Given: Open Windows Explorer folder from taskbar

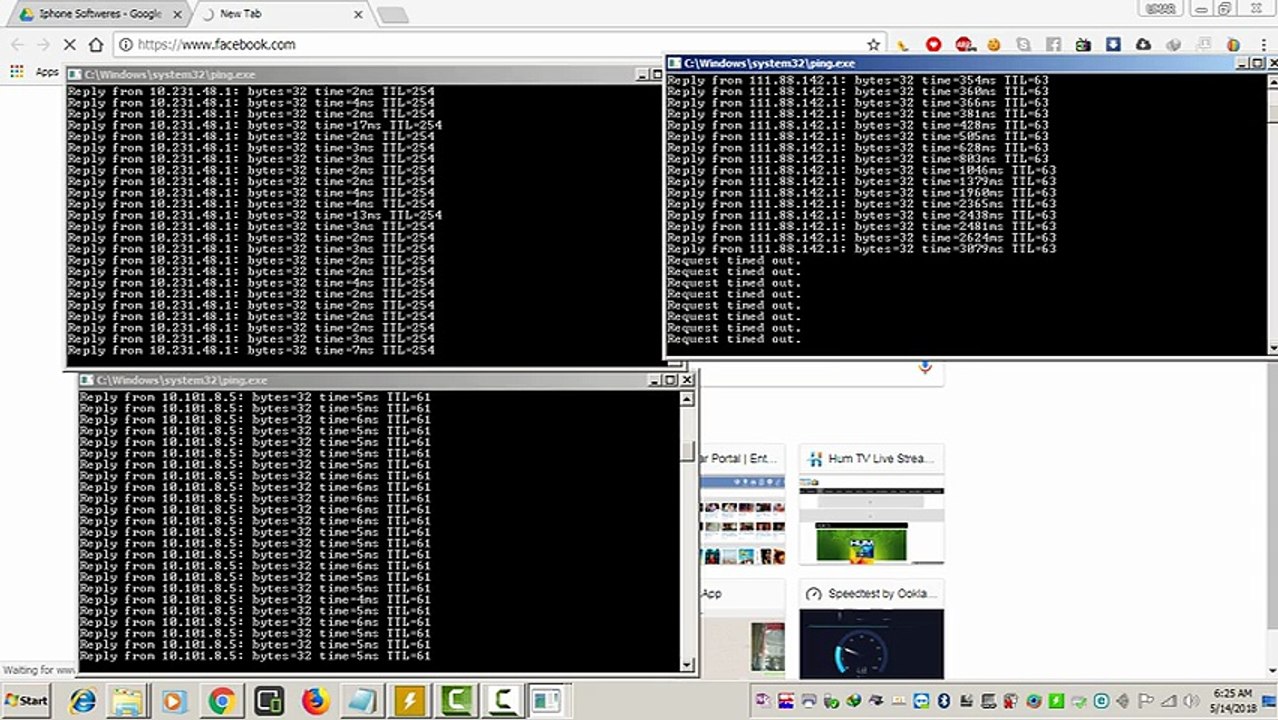Looking at the screenshot, I should (128, 701).
